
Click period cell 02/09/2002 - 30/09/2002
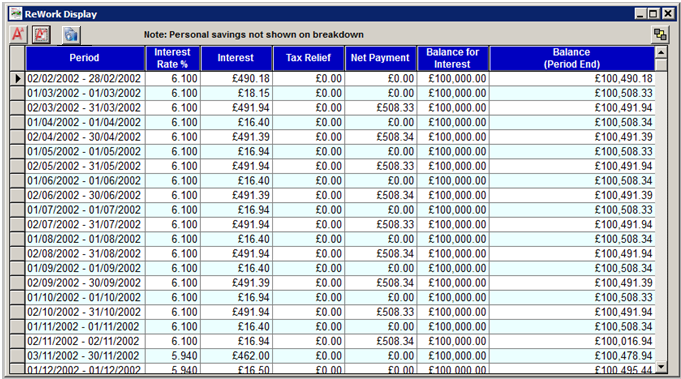85,283
